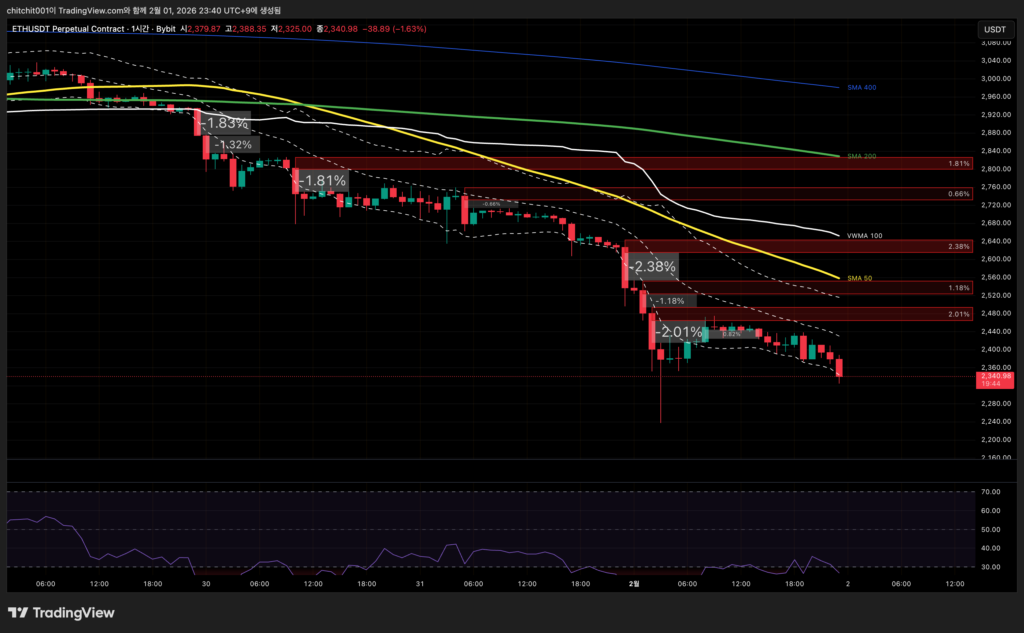Click the ETHUSDT Perpetual Contract title
Viewport: 1024px width, 633px height.
[68, 29]
